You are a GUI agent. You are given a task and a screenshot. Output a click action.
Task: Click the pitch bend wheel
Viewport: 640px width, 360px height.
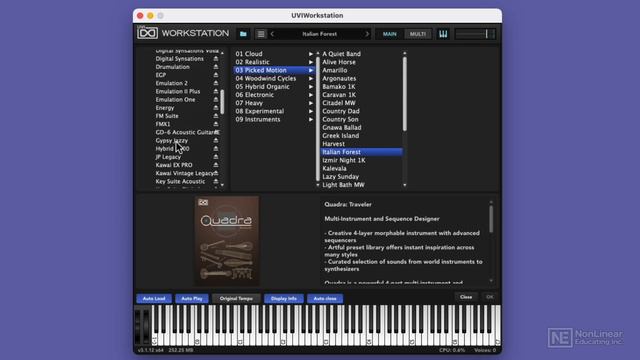(x=138, y=327)
